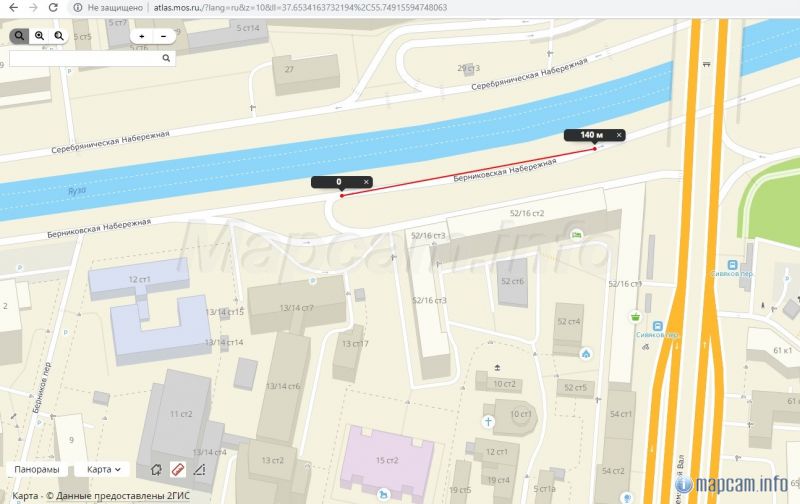Screen dimensions: 800x504
Task: Expand the Карта map type dropdown
Action: (103, 469)
